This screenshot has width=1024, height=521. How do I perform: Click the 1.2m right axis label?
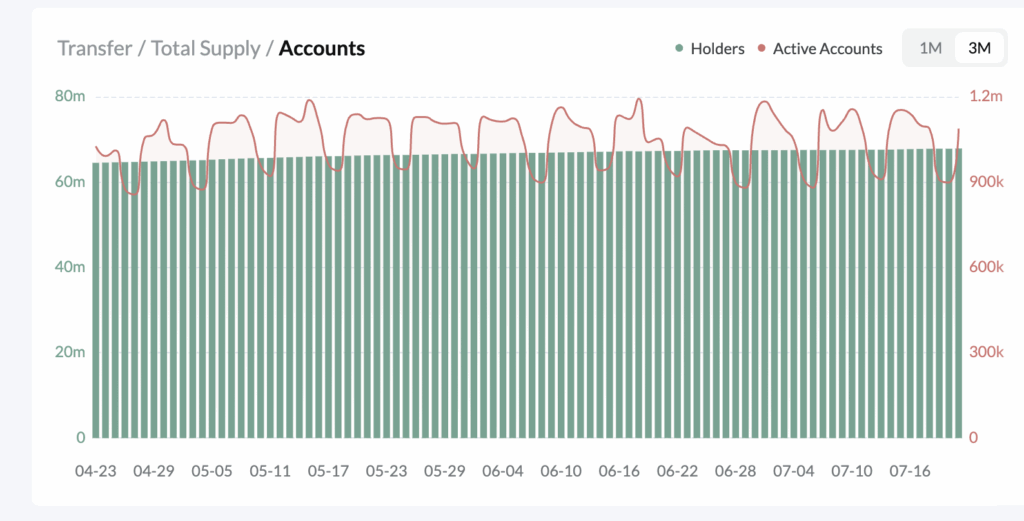pos(985,97)
